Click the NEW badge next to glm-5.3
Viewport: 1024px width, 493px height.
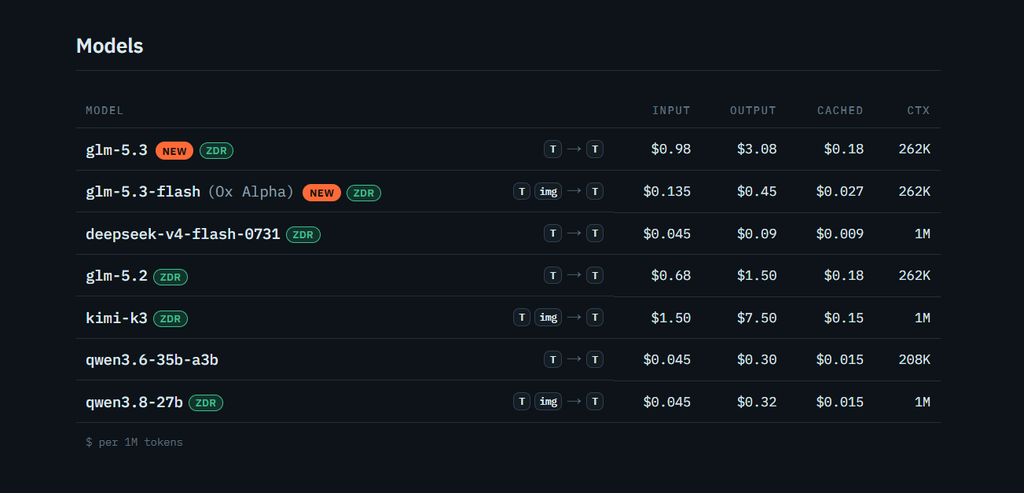point(174,151)
